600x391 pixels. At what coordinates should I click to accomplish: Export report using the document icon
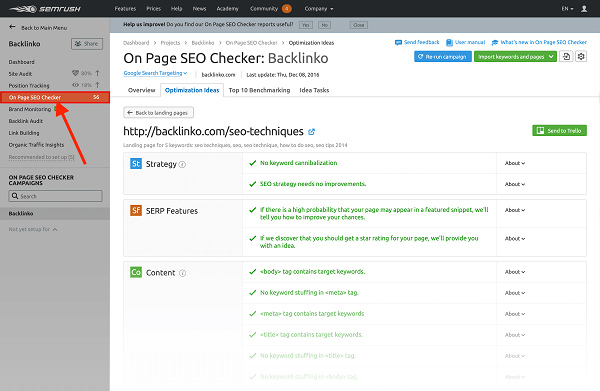566,57
